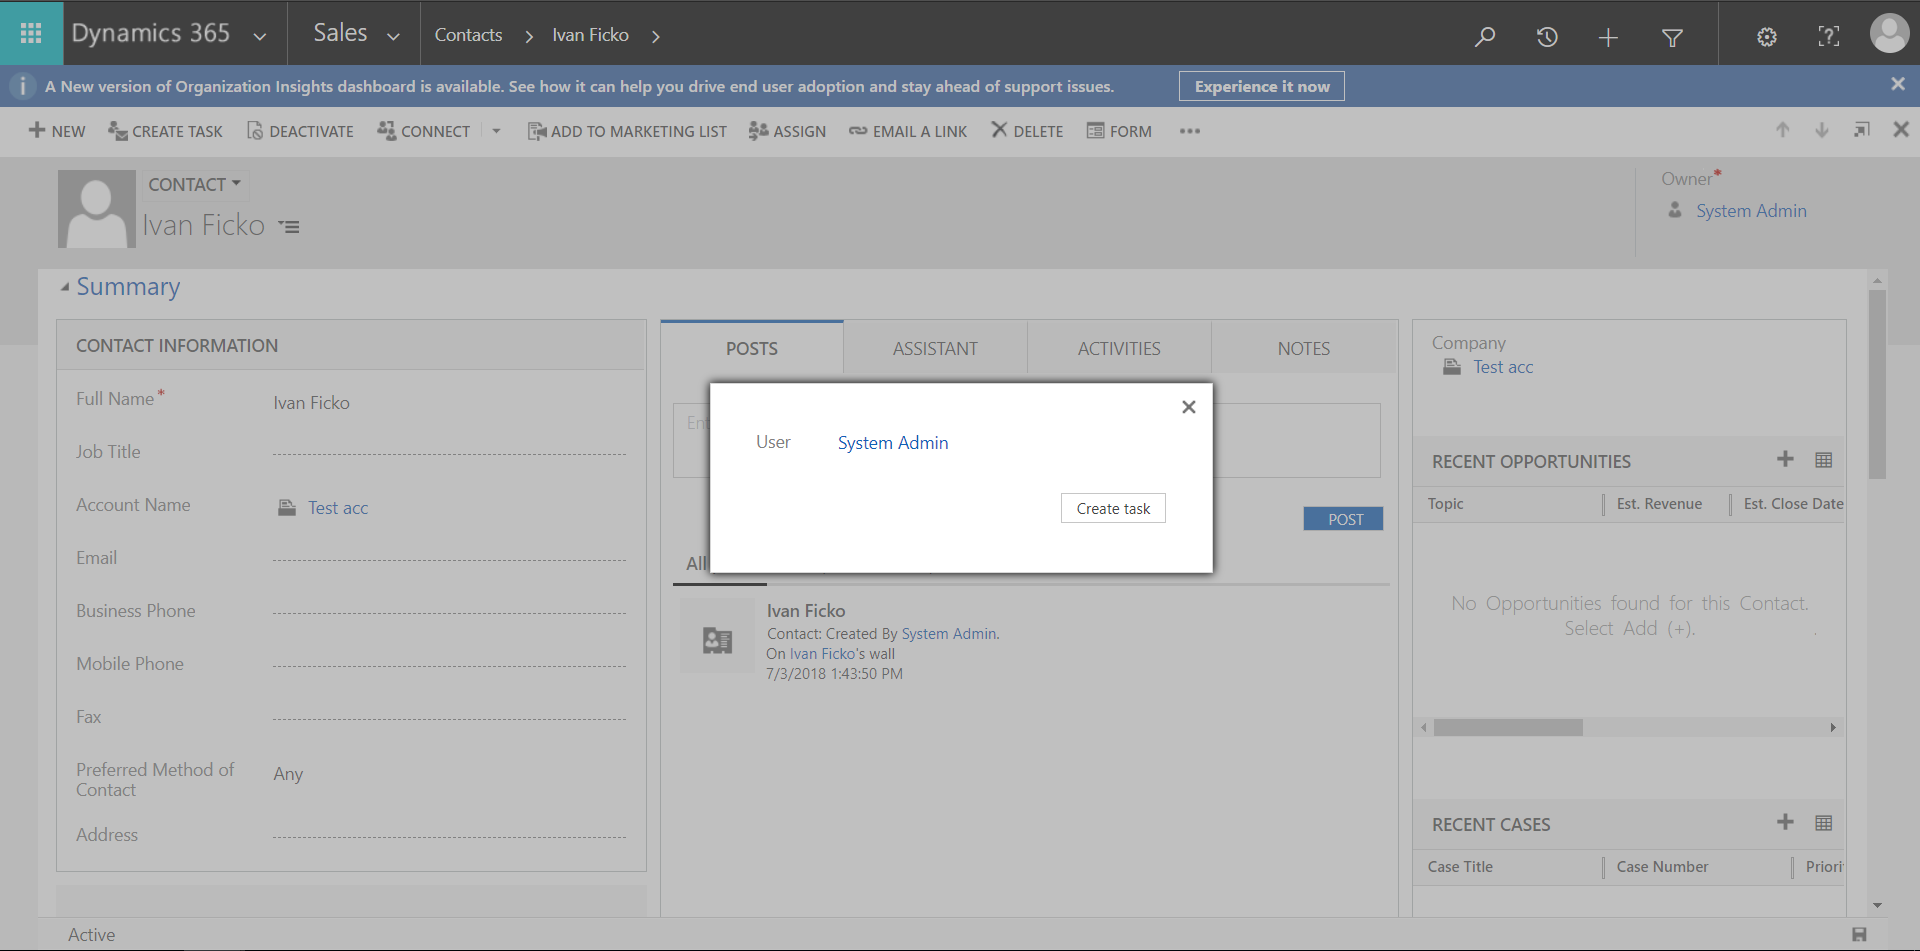
Task: Click ASSIGN command
Action: pos(788,131)
